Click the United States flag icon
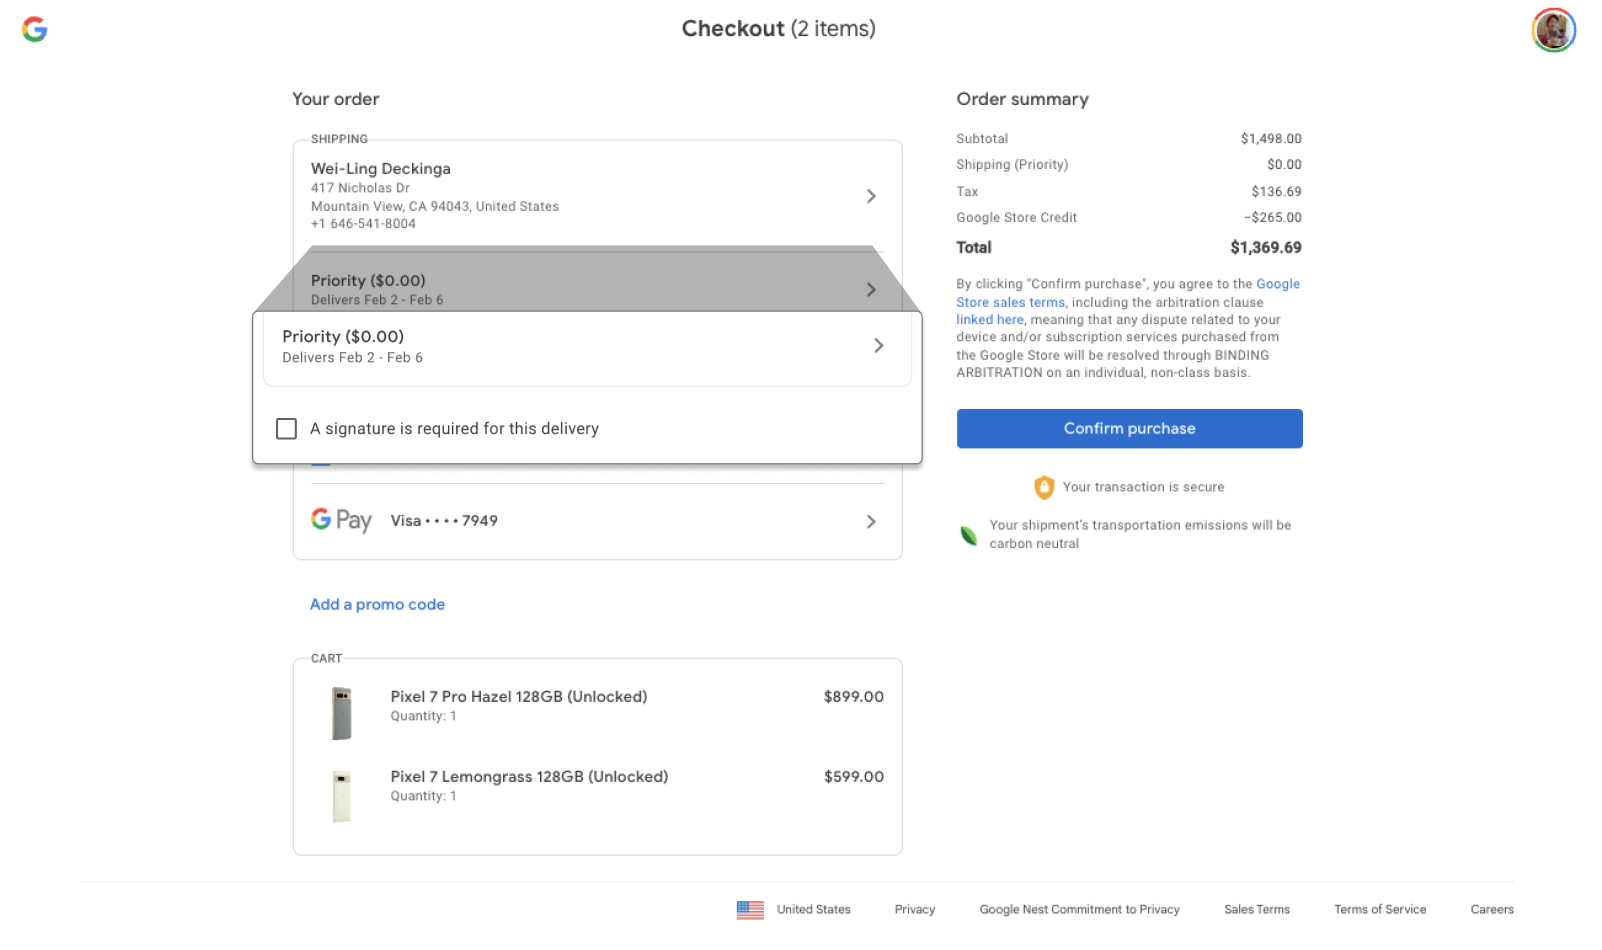1602x950 pixels. 750,910
